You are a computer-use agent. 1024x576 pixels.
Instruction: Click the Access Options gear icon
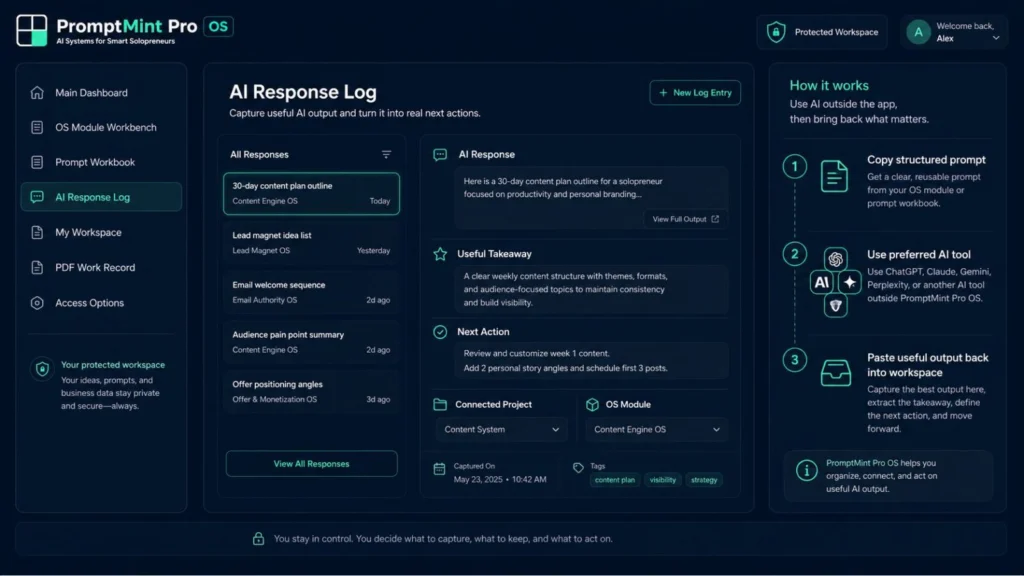coord(37,302)
